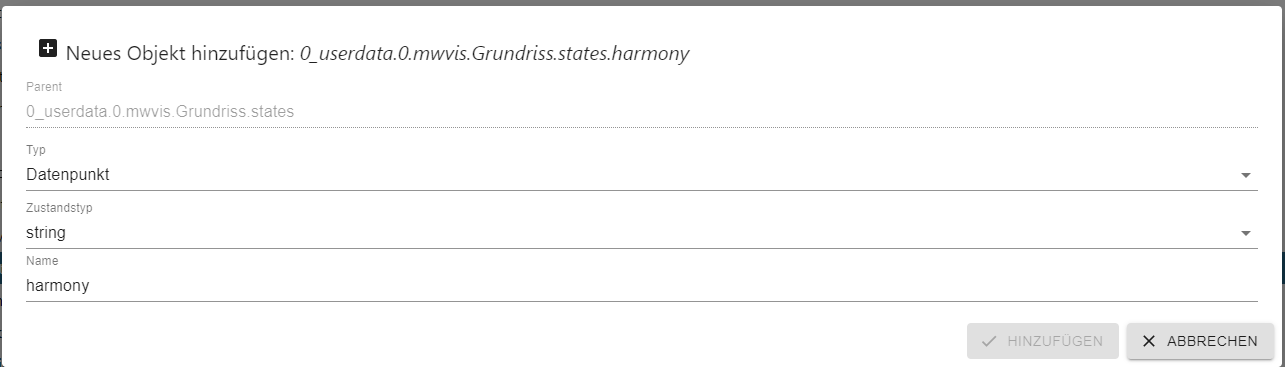Expand the Zustandstyp dropdown arrow

[x=1246, y=233]
